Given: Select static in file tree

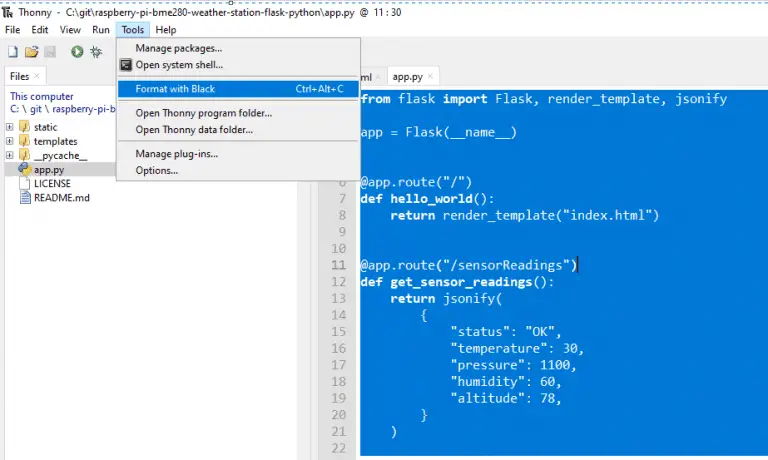Looking at the screenshot, I should pyautogui.click(x=46, y=127).
